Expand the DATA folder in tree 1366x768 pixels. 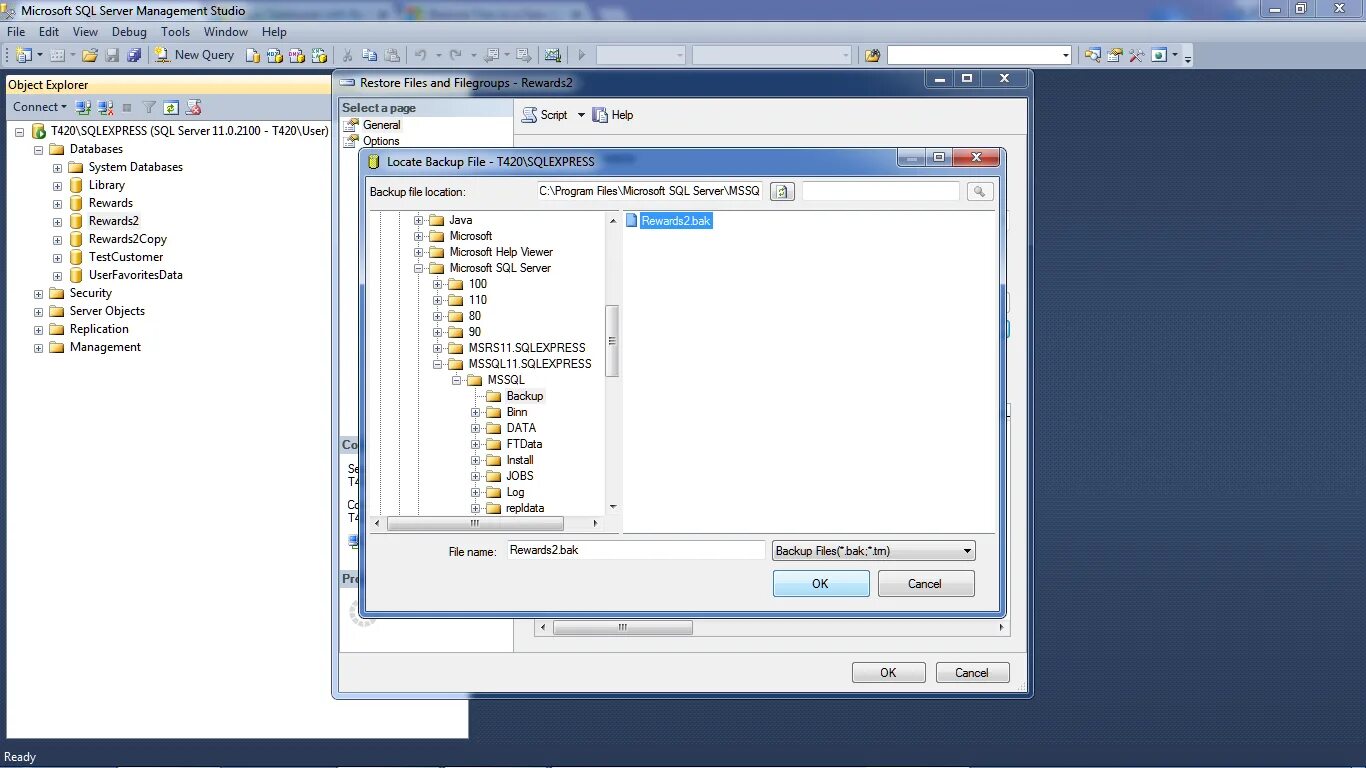click(x=476, y=428)
